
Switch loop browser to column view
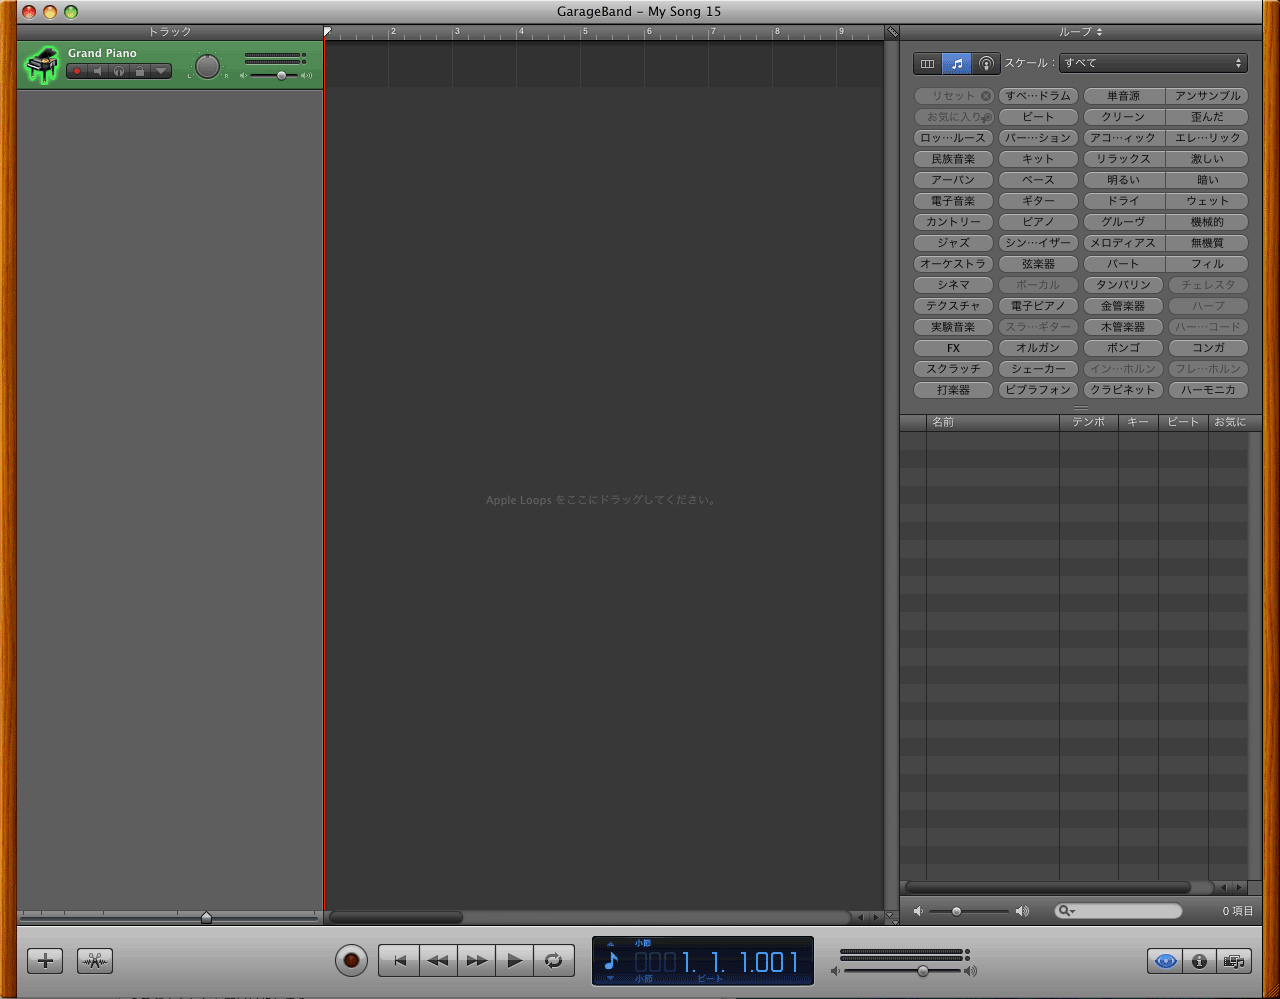(x=928, y=64)
